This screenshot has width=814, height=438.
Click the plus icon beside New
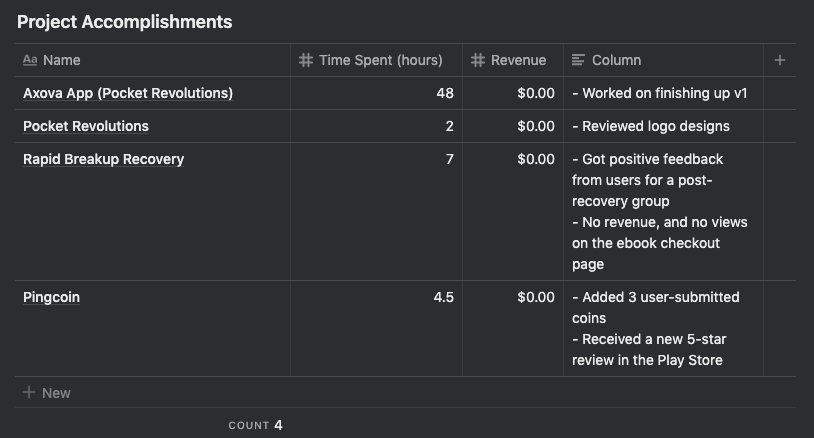click(x=29, y=393)
